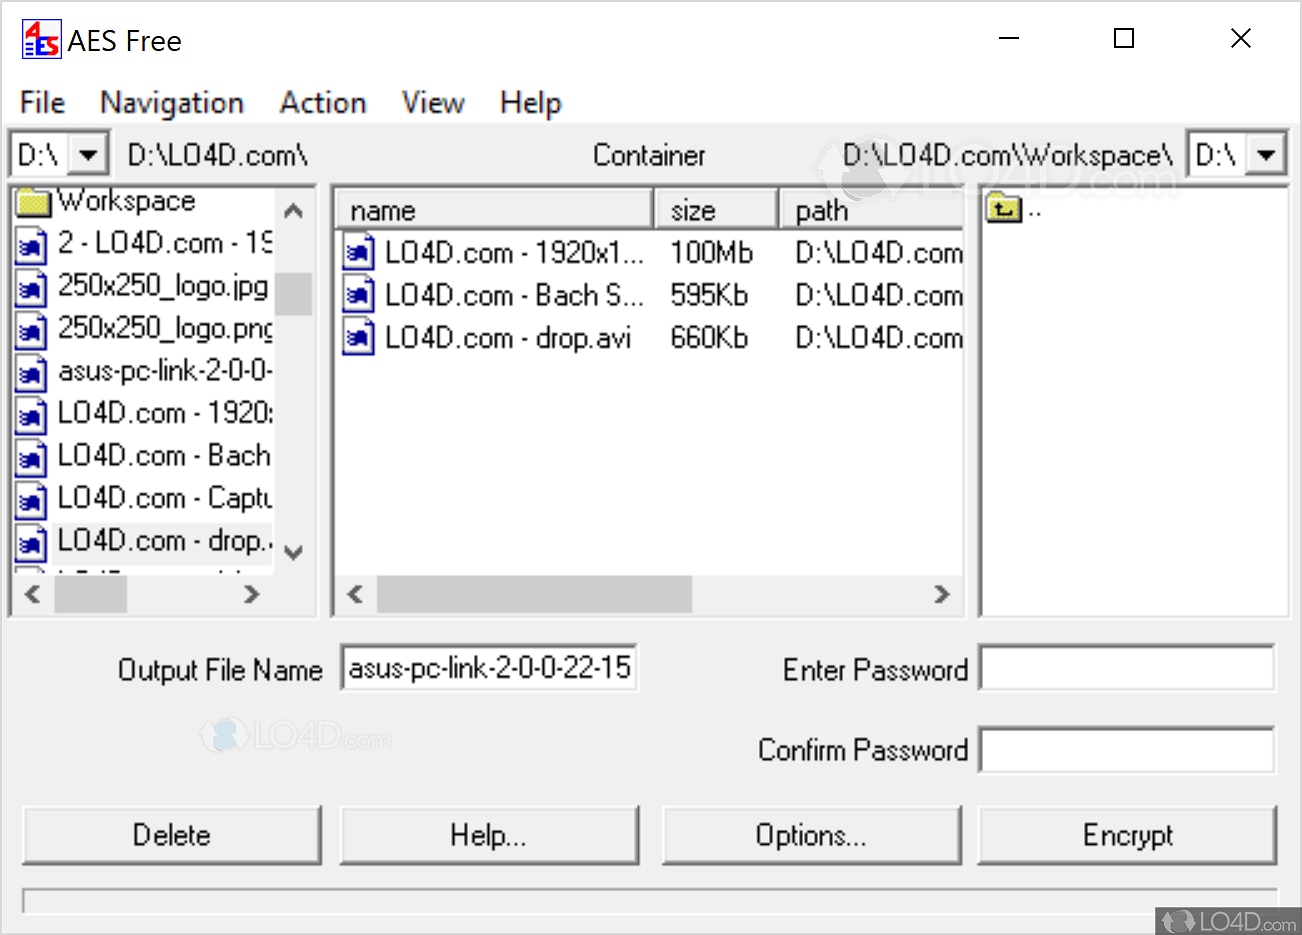This screenshot has height=935, width=1302.
Task: Select the LO4D.com - Bach S container entry icon
Action: pos(359,295)
